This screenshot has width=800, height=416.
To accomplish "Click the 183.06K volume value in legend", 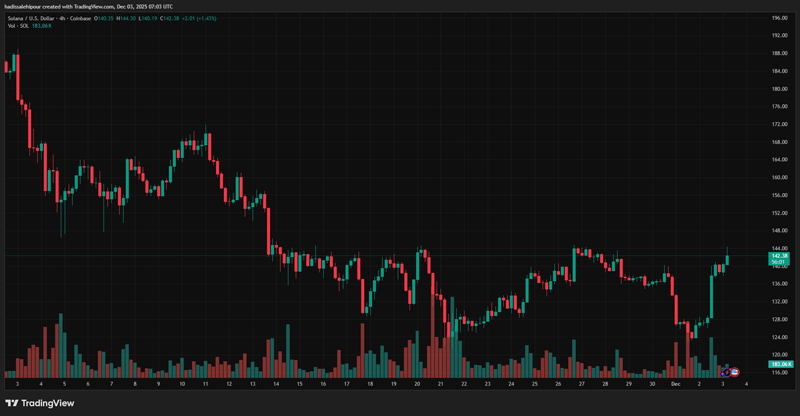I will tap(44, 25).
